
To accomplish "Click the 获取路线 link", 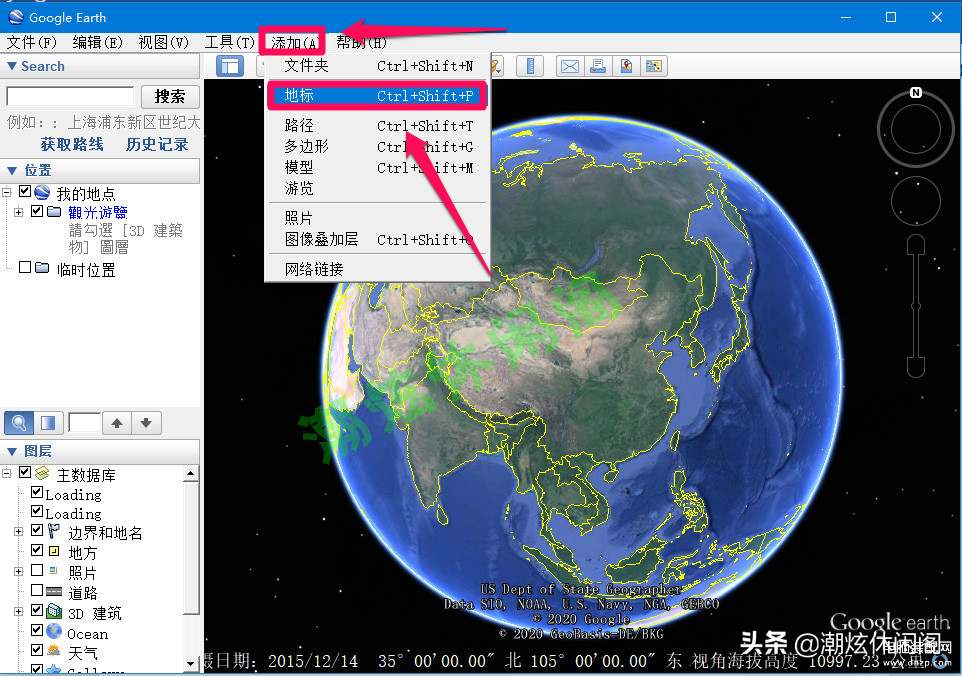I will [x=72, y=144].
